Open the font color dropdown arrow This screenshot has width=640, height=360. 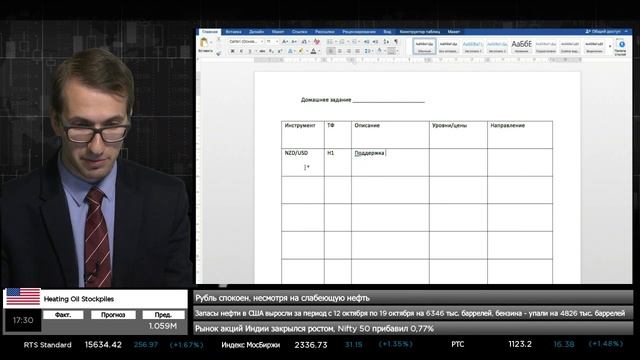[x=319, y=51]
